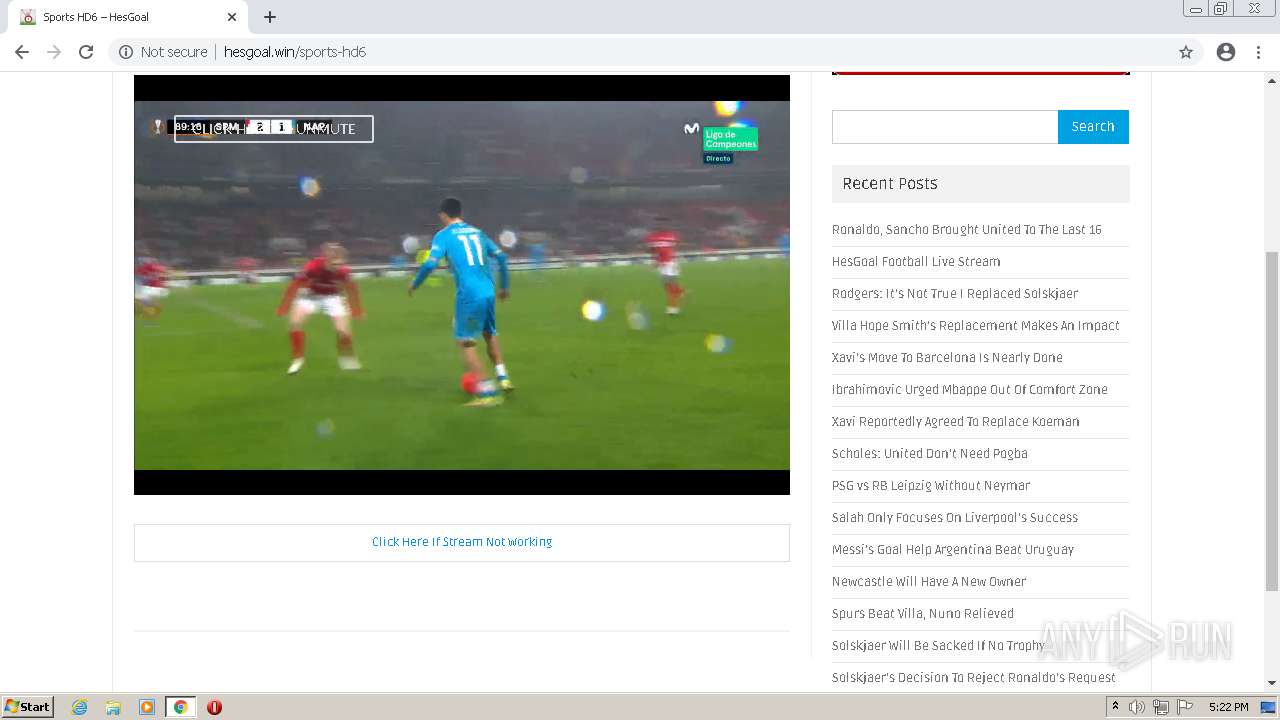Open the Not secure site info icon
Viewport: 1280px width, 720px height.
tap(125, 52)
